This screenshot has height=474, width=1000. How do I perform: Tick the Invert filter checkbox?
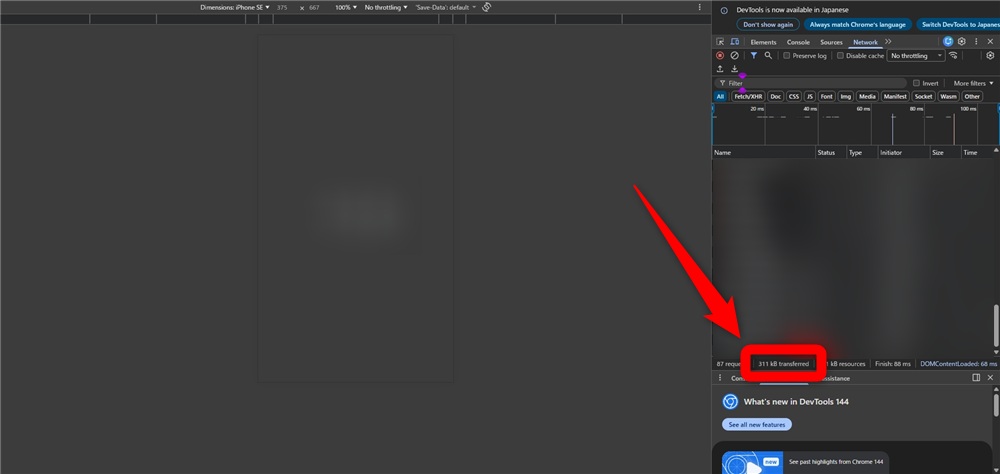[917, 83]
